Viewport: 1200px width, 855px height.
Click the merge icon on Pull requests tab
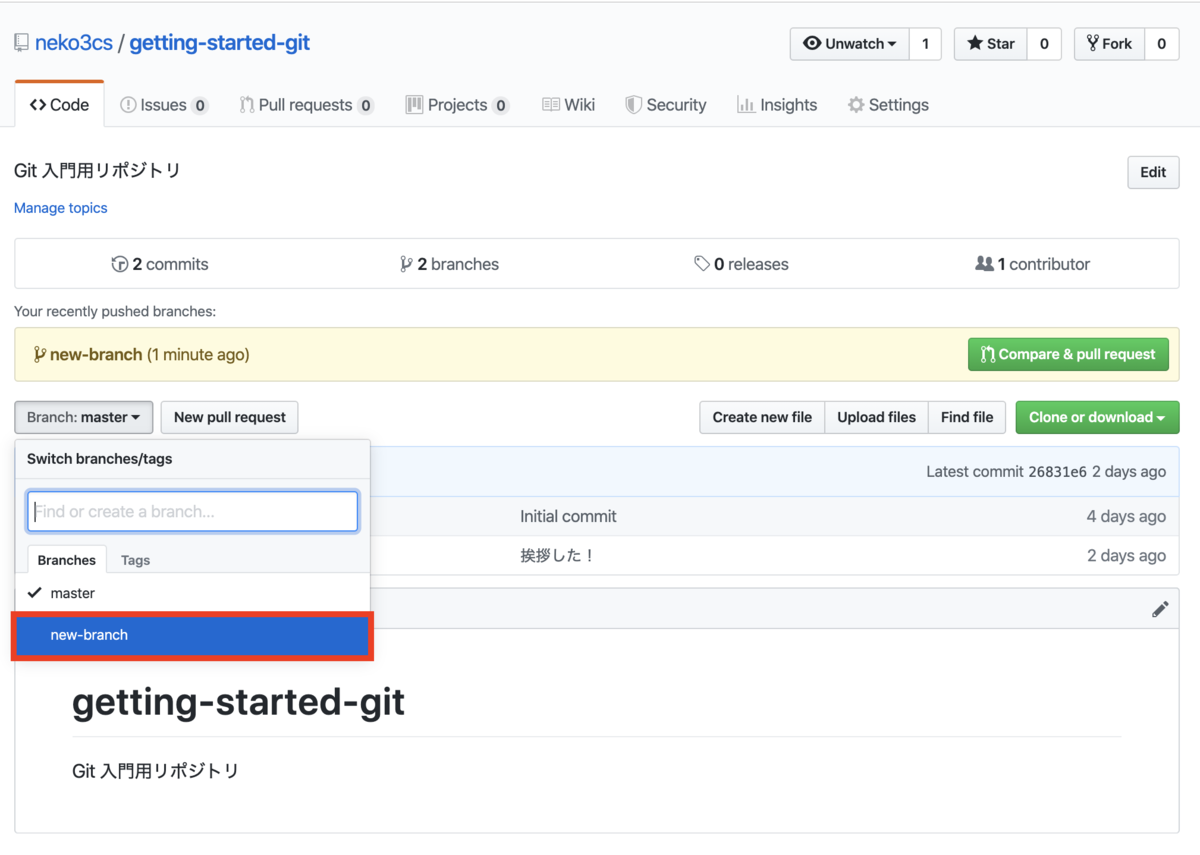click(246, 105)
